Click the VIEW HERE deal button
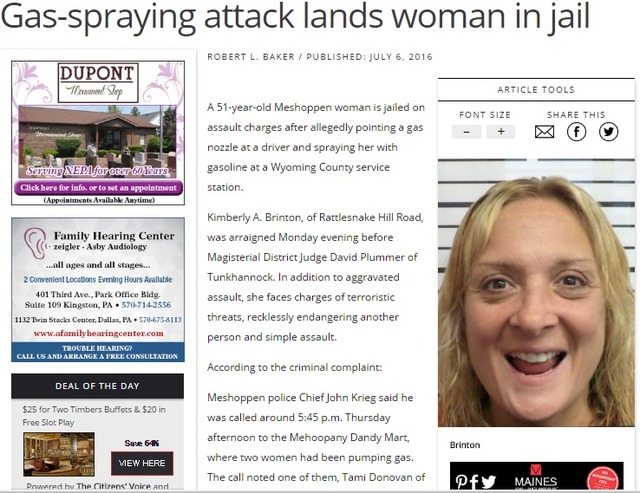 tap(142, 463)
